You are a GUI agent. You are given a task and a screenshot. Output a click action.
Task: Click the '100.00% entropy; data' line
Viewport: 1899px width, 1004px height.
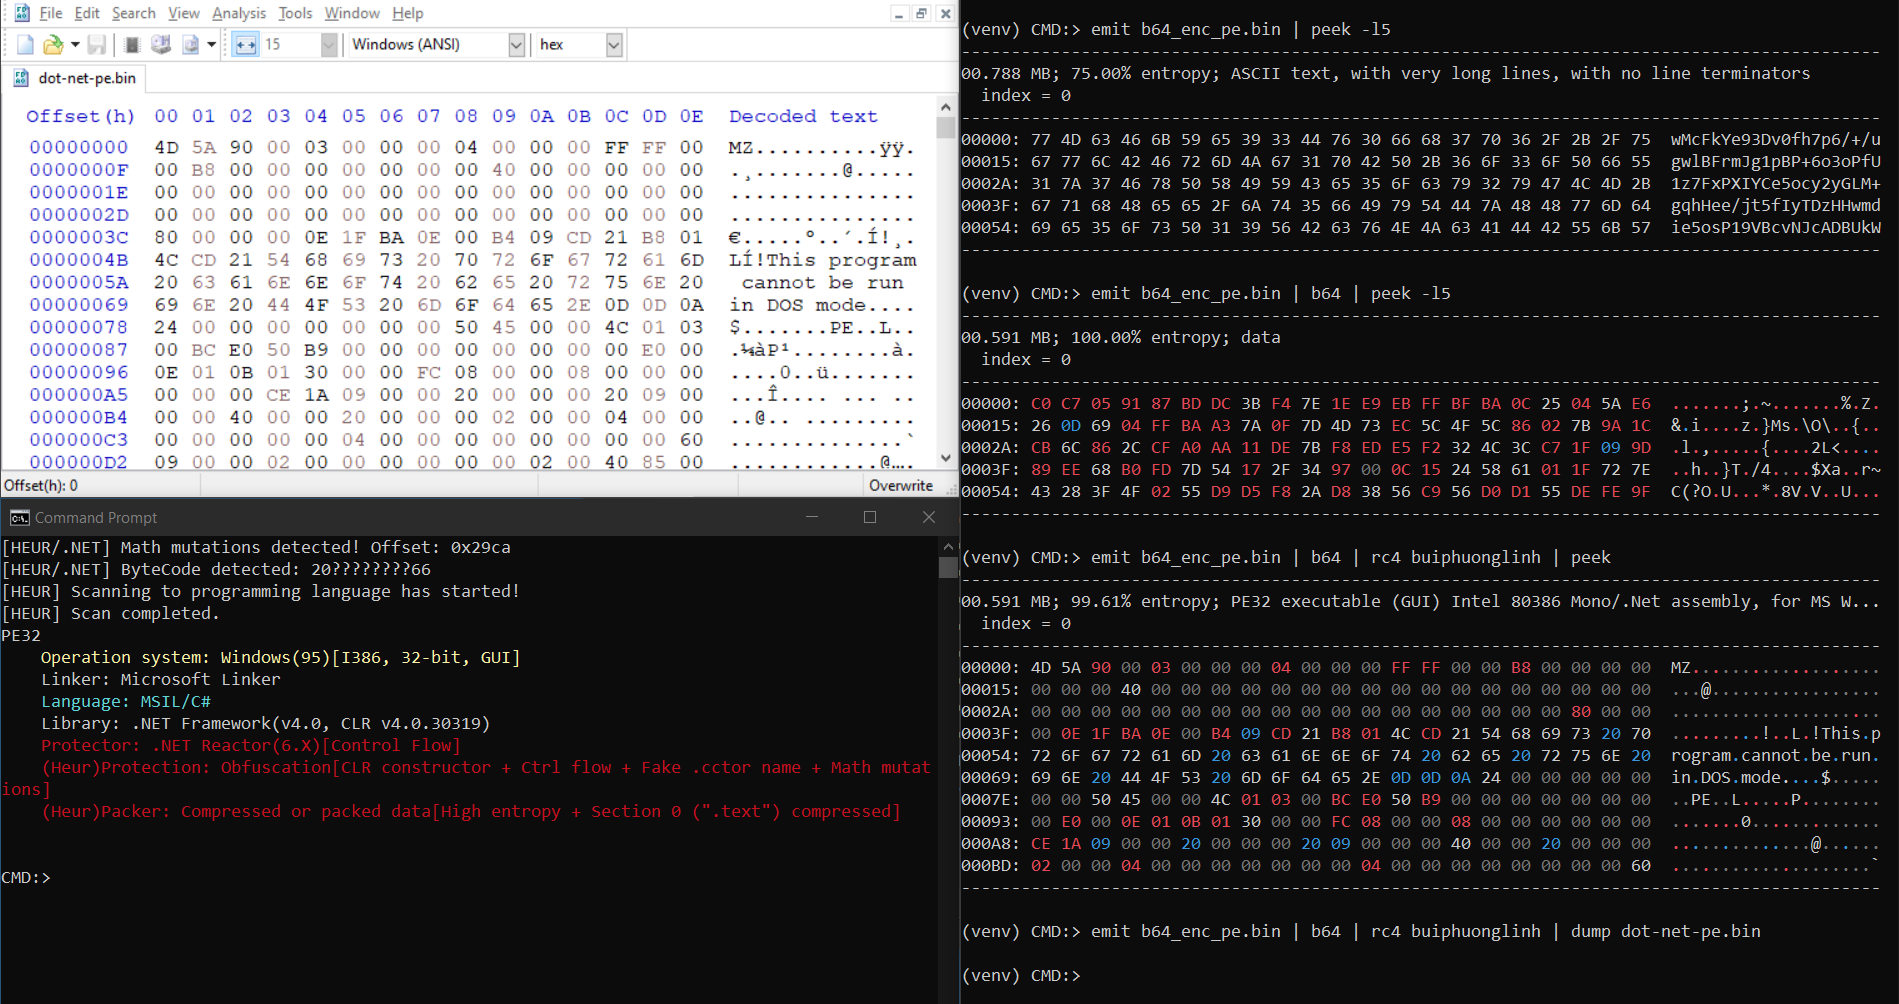pos(1121,337)
